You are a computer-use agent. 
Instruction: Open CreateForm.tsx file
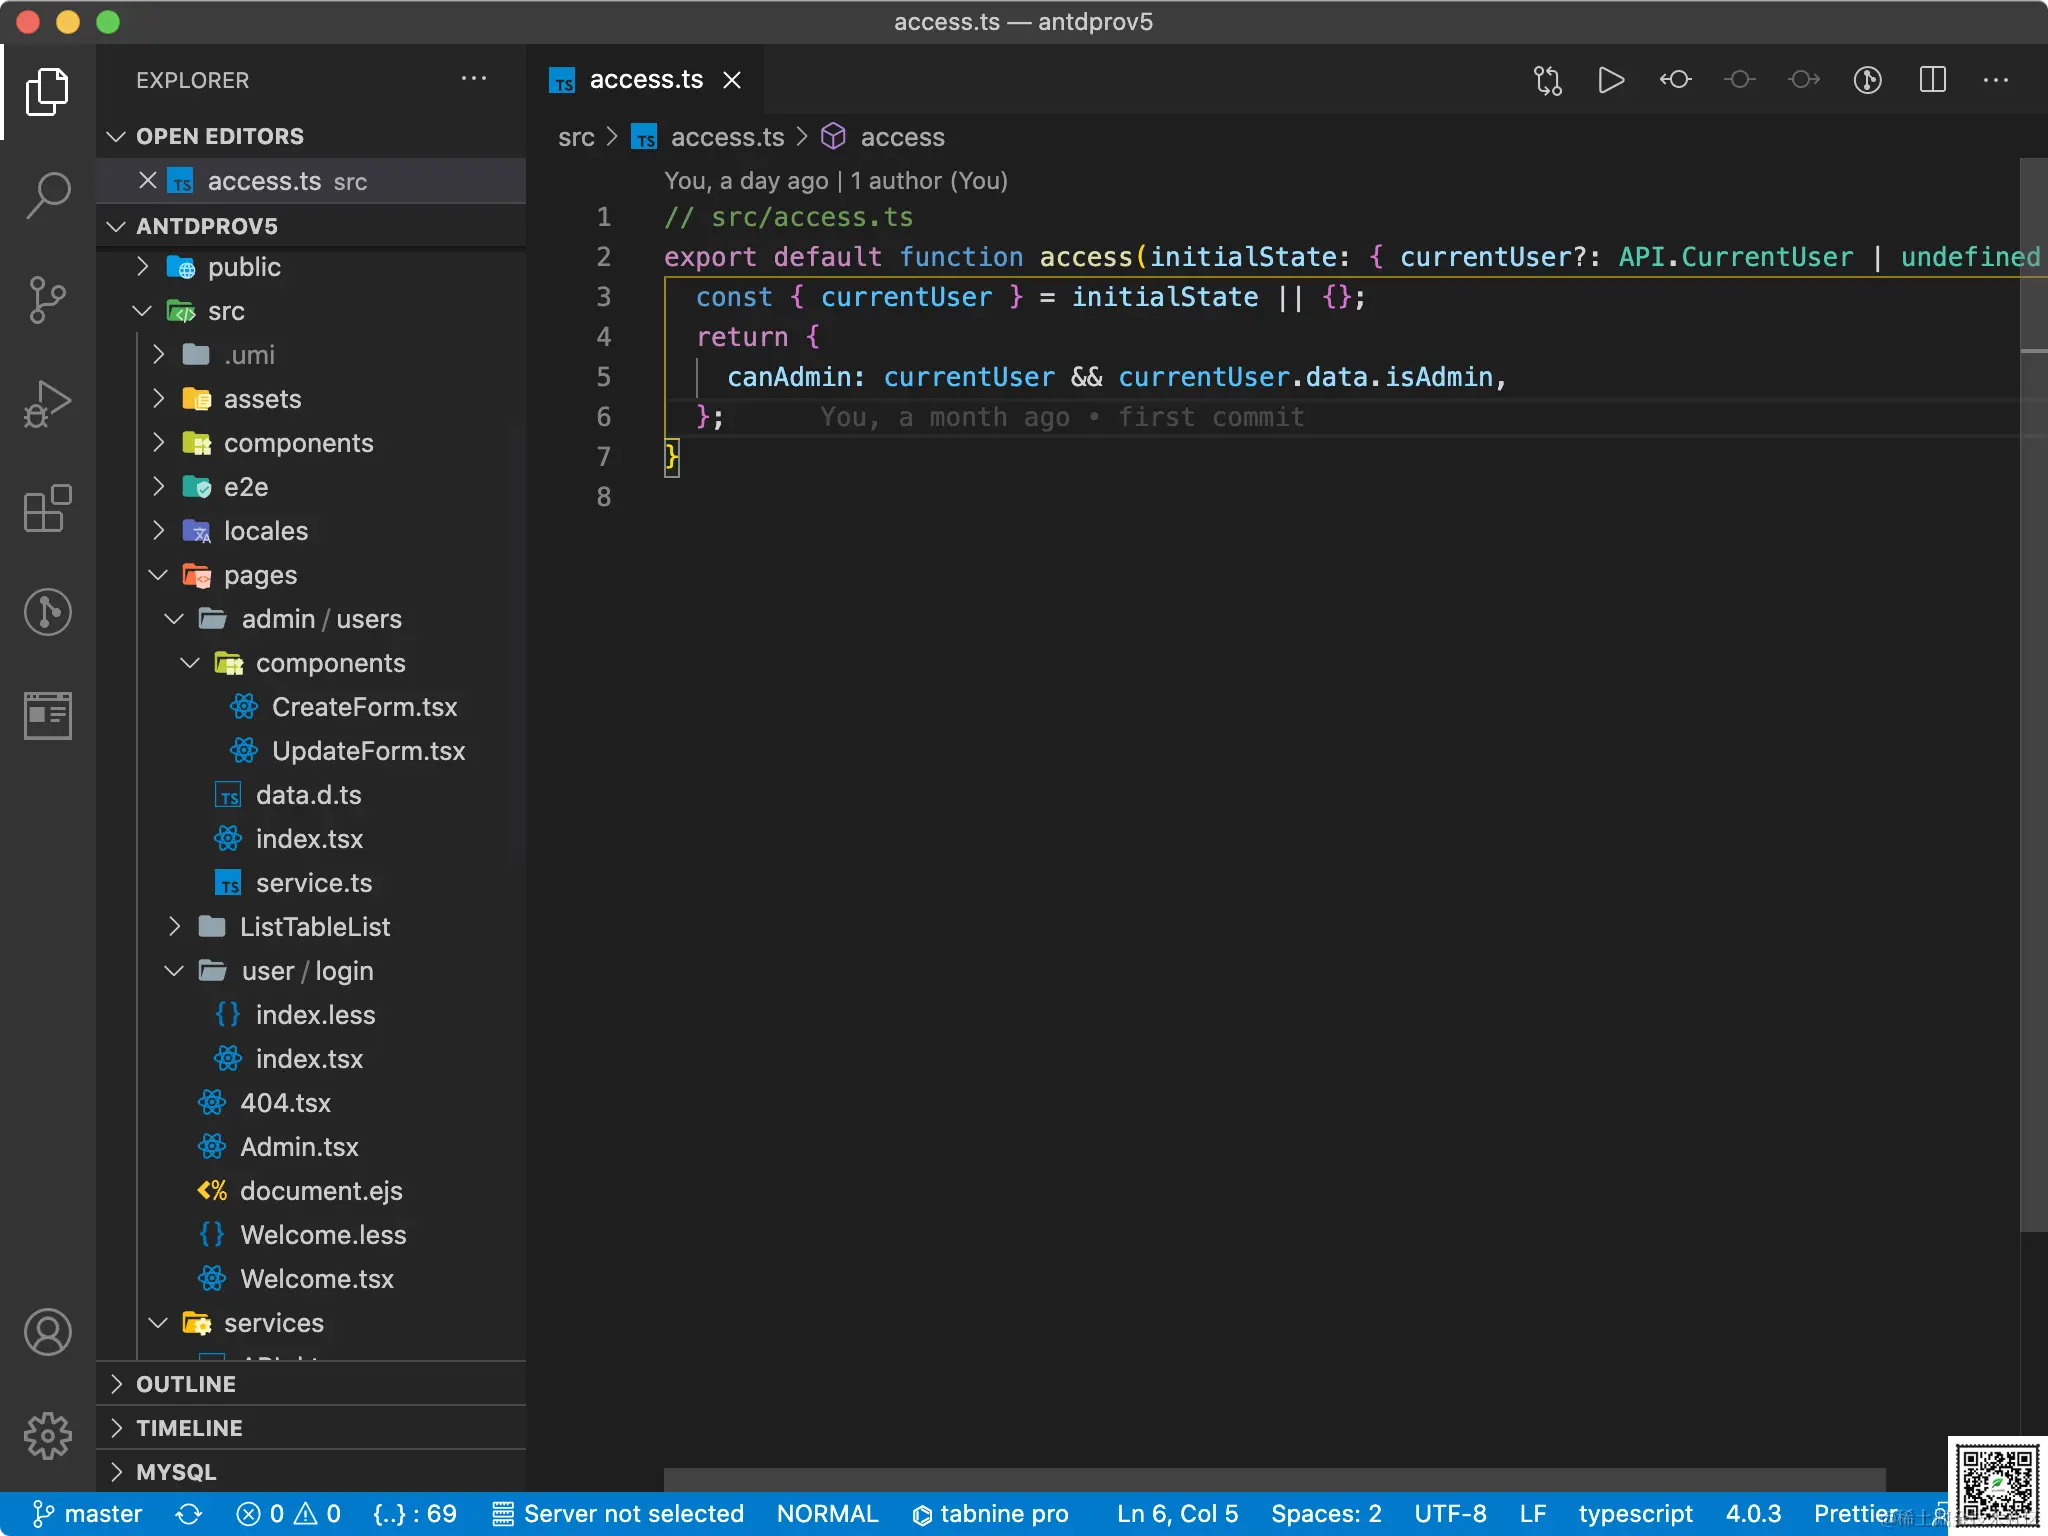pos(364,707)
